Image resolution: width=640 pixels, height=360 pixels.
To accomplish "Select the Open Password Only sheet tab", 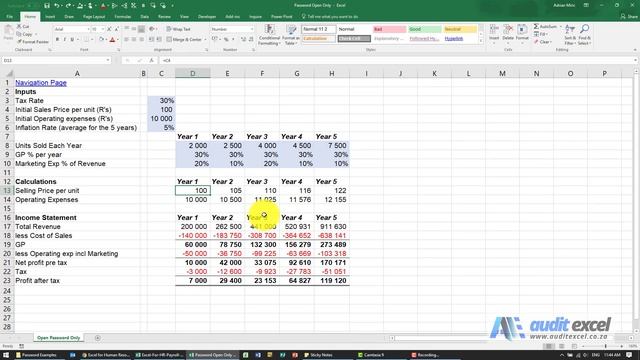I will coord(58,338).
